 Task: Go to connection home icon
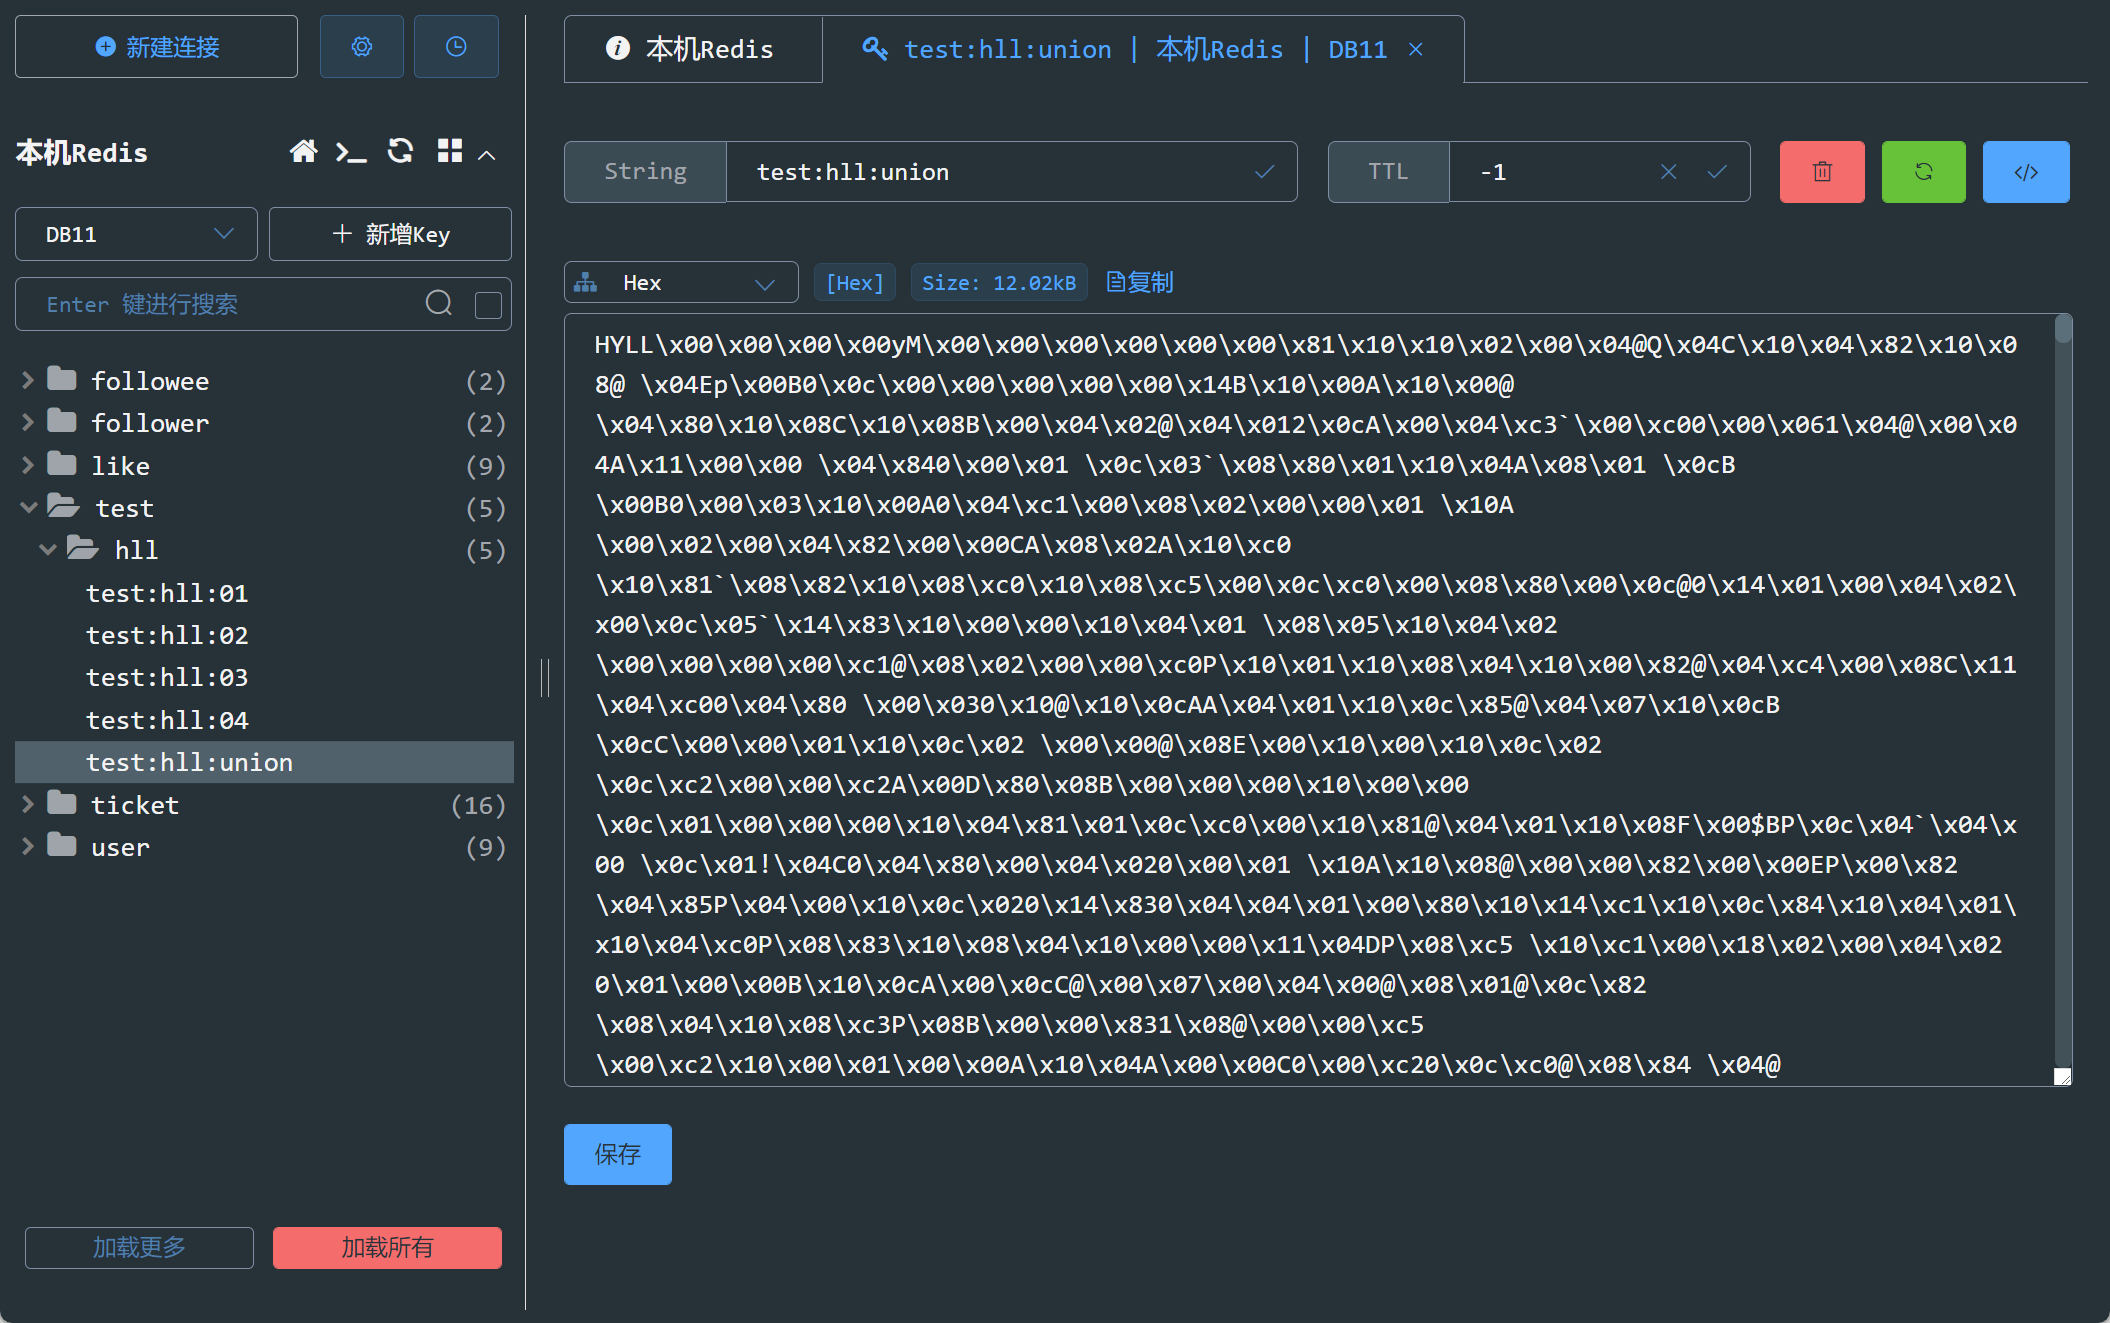304,151
